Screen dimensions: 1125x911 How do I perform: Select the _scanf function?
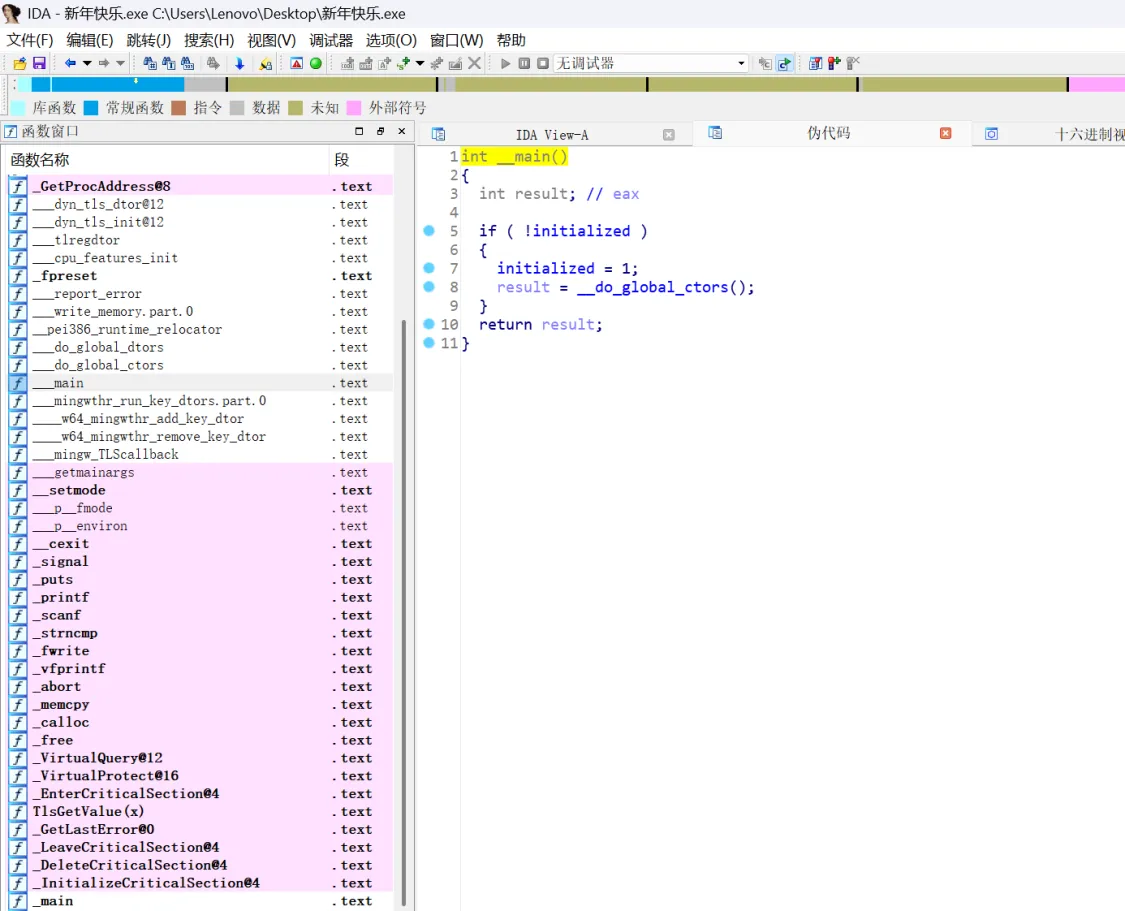(201, 615)
